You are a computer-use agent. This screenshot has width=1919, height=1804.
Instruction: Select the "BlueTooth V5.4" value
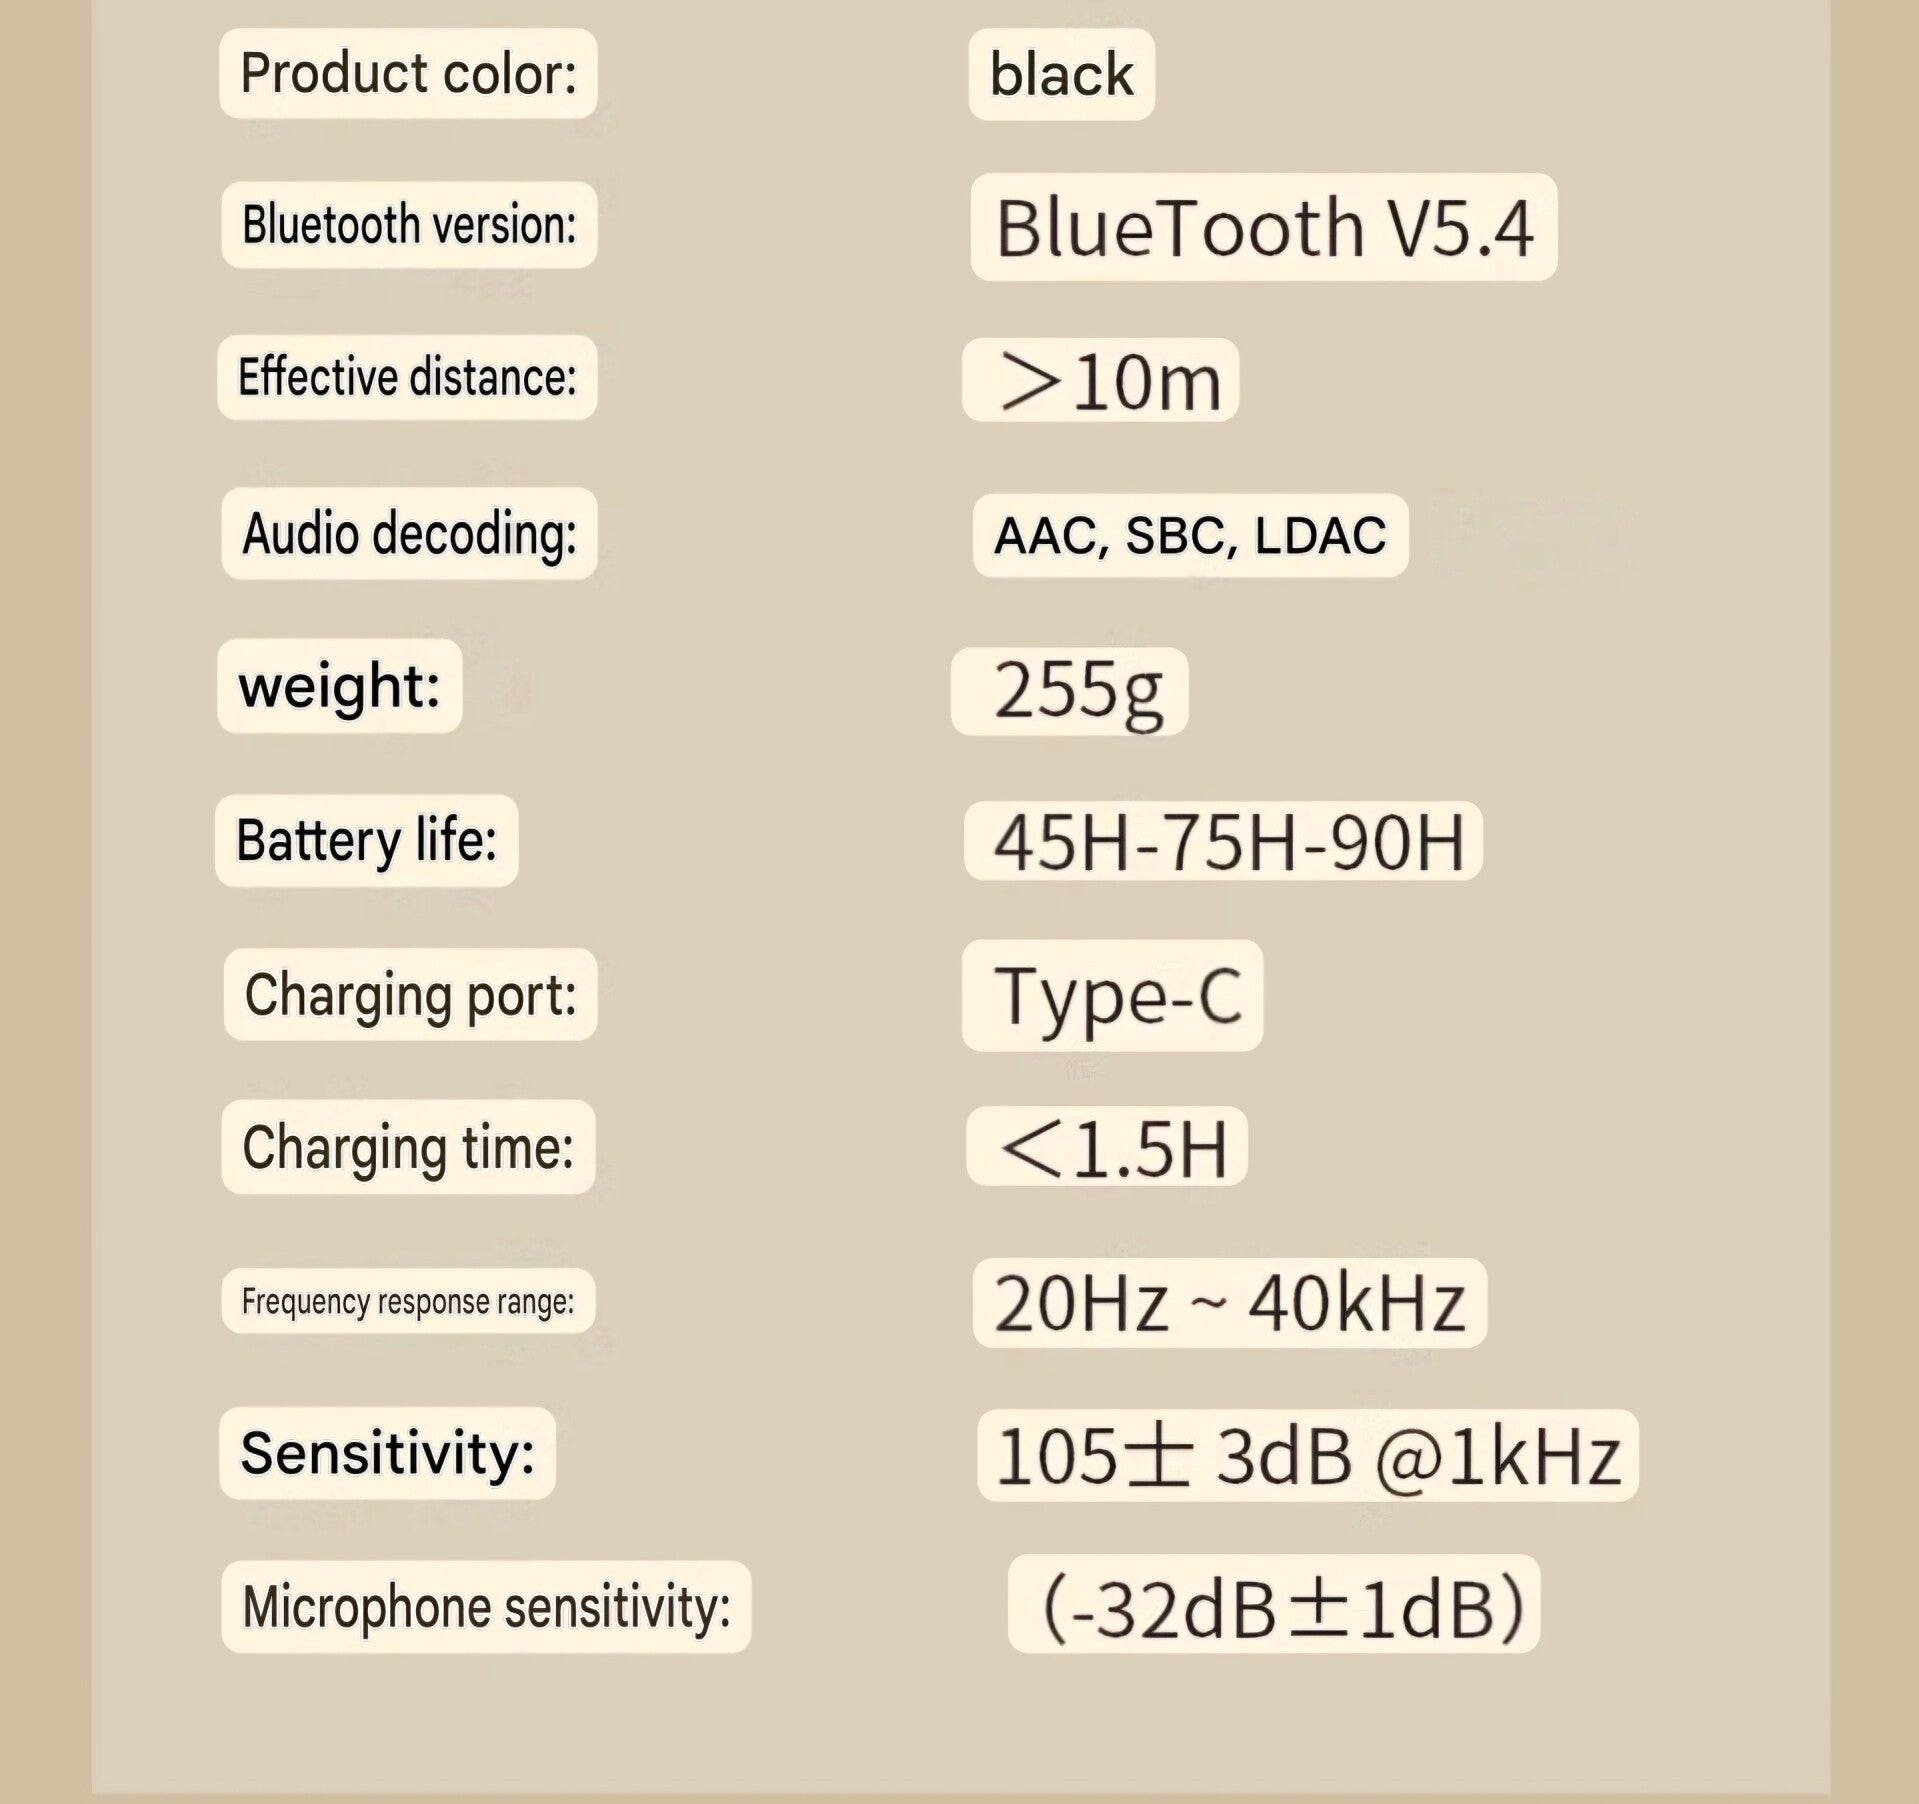[x=1263, y=228]
